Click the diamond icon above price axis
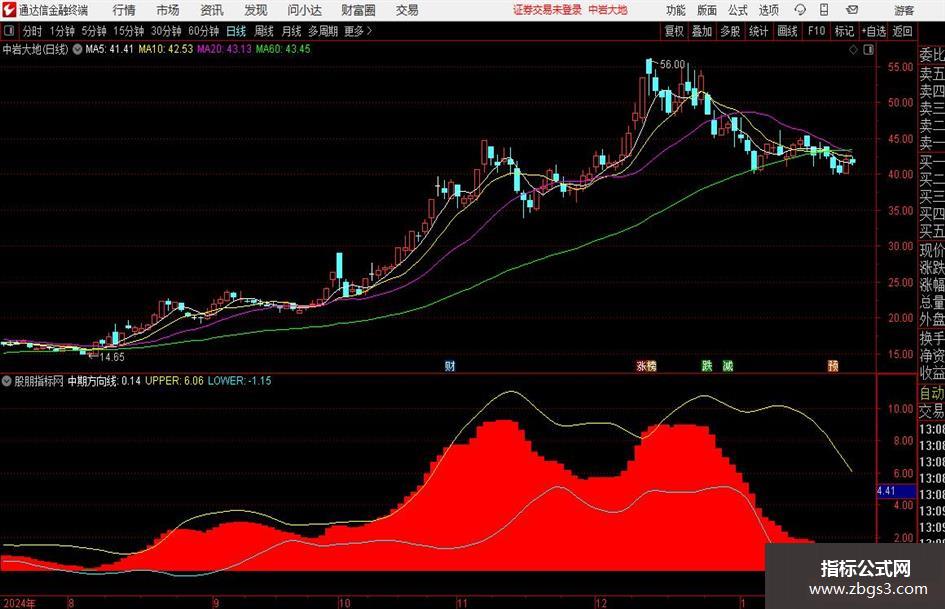 [x=853, y=50]
